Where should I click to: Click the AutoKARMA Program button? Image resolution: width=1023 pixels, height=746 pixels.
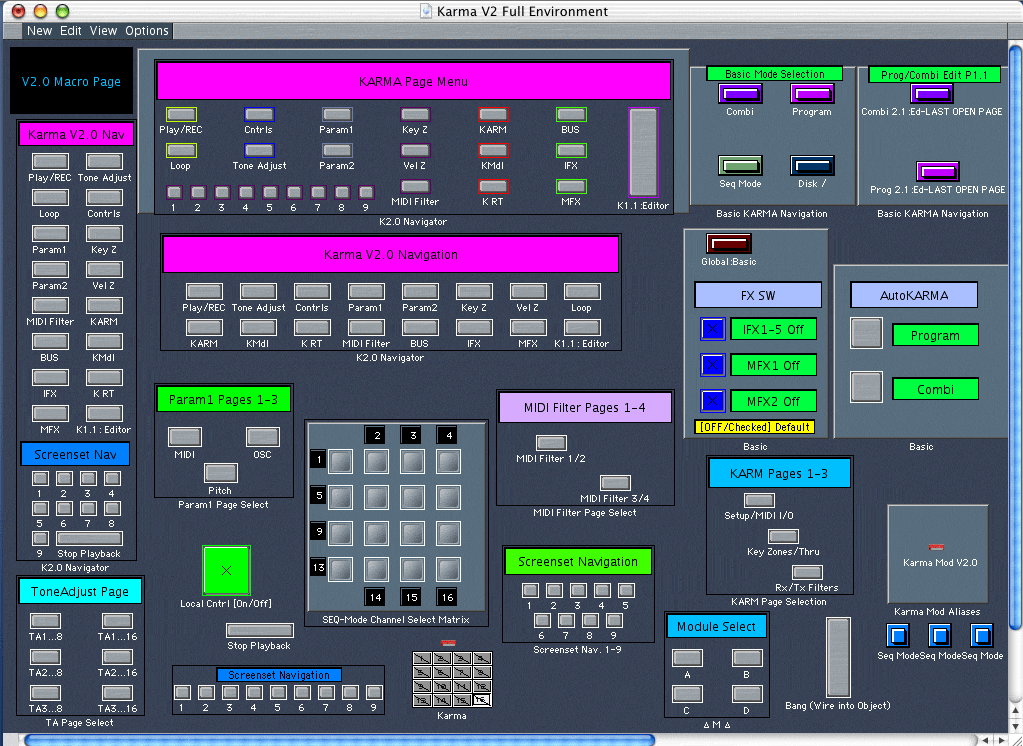pos(866,333)
